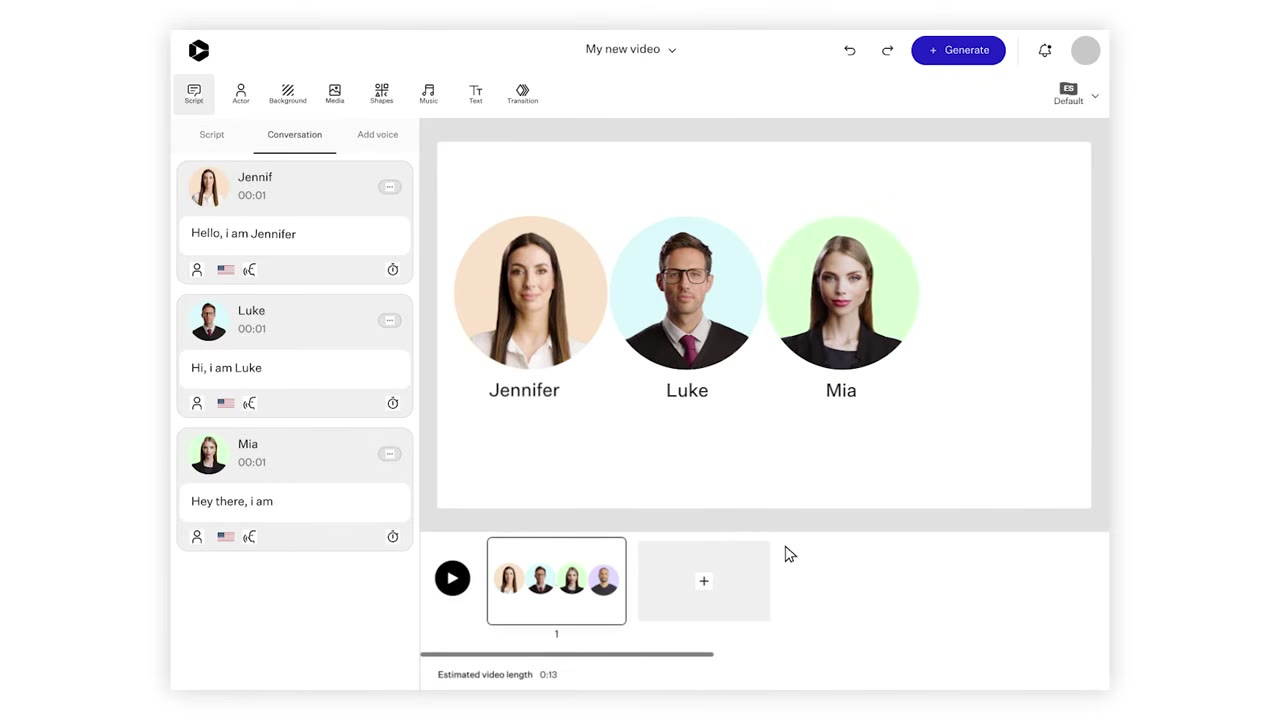
Task: Select the Text tool
Action: coord(476,94)
